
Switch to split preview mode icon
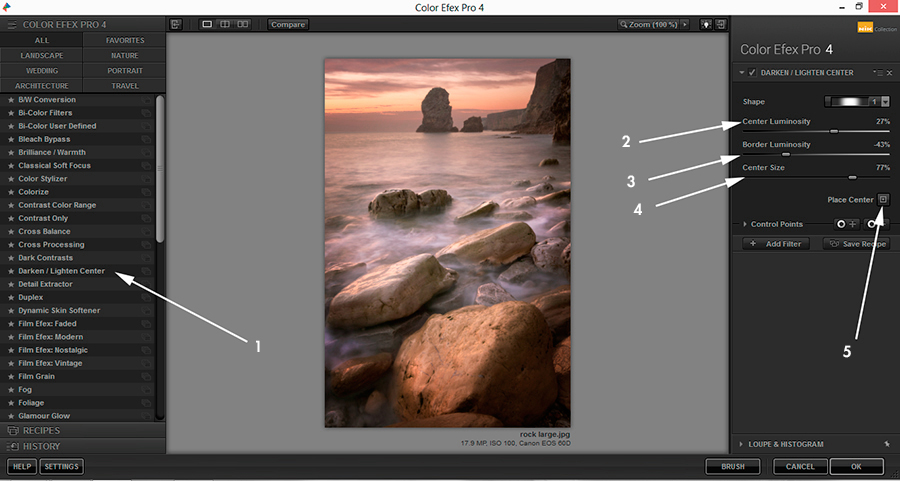pos(225,24)
